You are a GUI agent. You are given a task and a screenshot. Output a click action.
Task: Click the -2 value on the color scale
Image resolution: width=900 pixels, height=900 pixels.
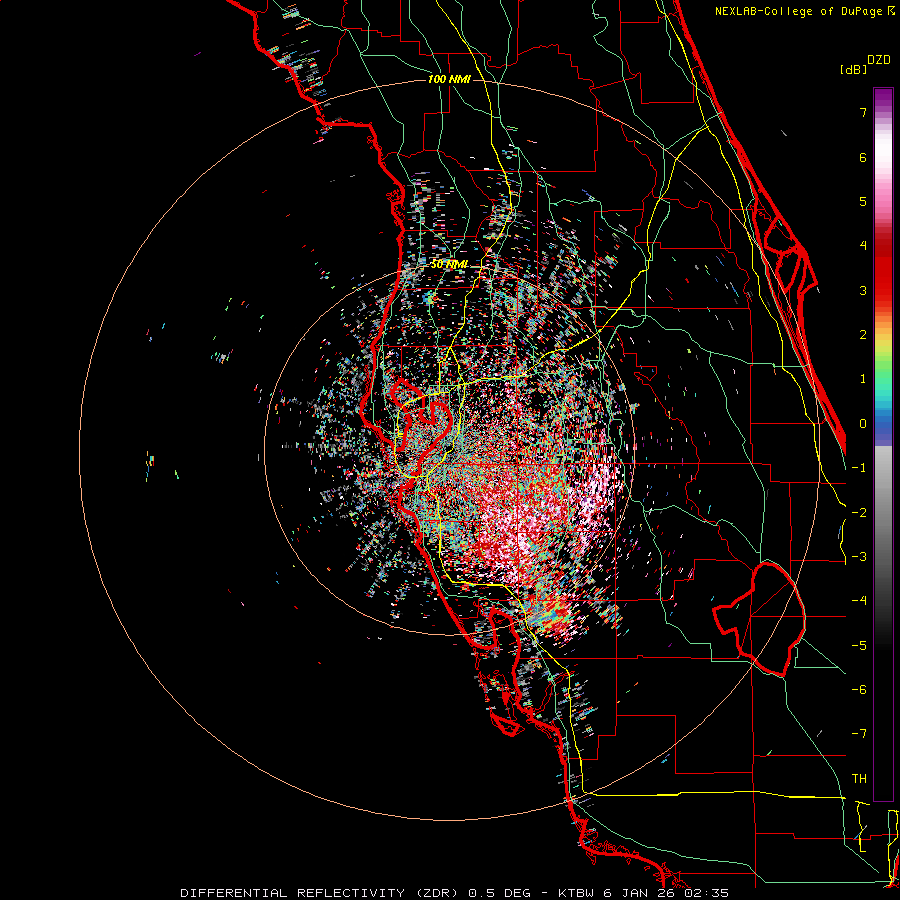click(859, 513)
